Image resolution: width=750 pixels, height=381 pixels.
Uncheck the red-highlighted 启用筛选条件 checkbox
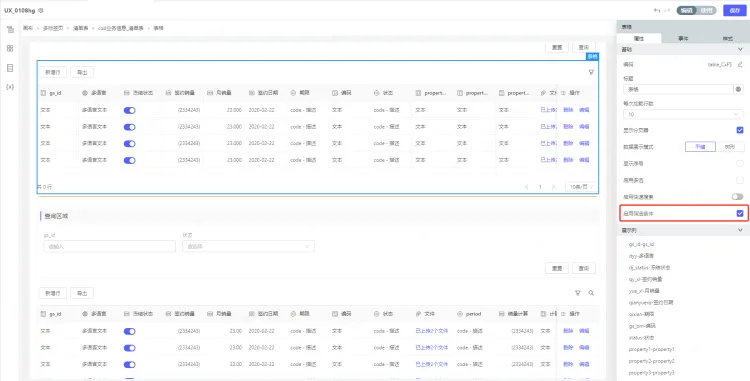coord(740,213)
